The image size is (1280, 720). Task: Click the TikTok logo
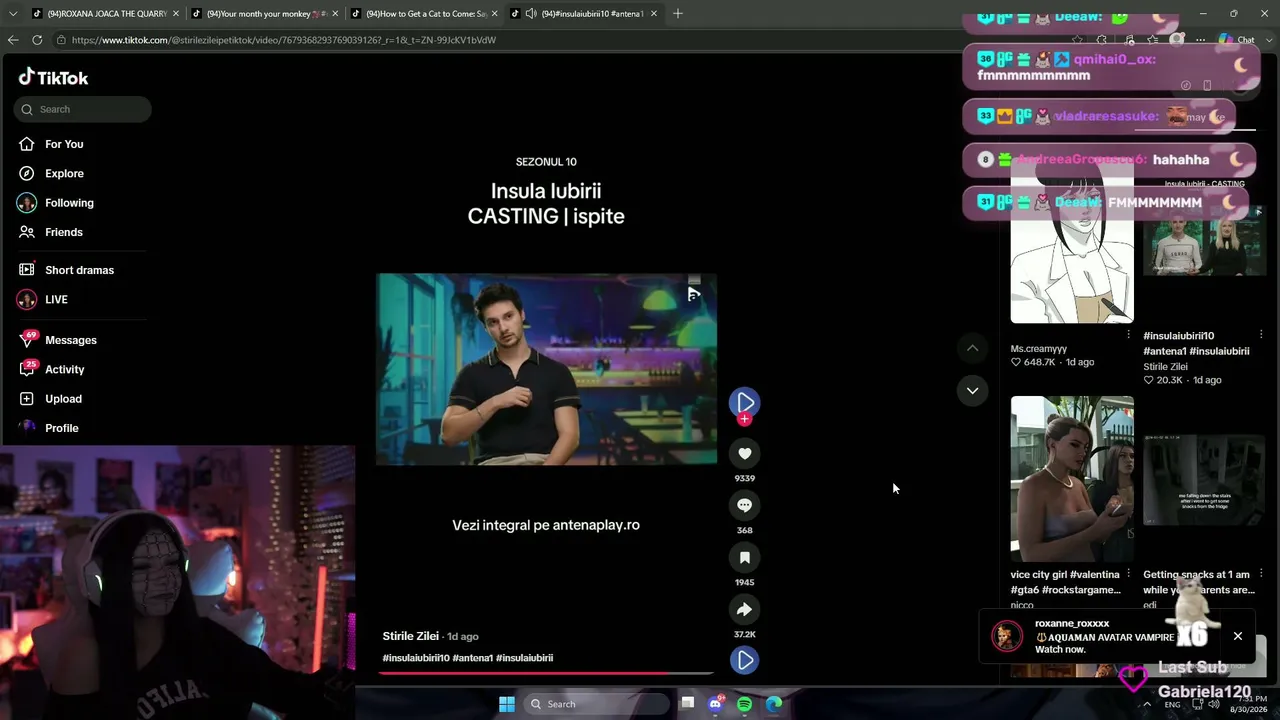pyautogui.click(x=54, y=78)
